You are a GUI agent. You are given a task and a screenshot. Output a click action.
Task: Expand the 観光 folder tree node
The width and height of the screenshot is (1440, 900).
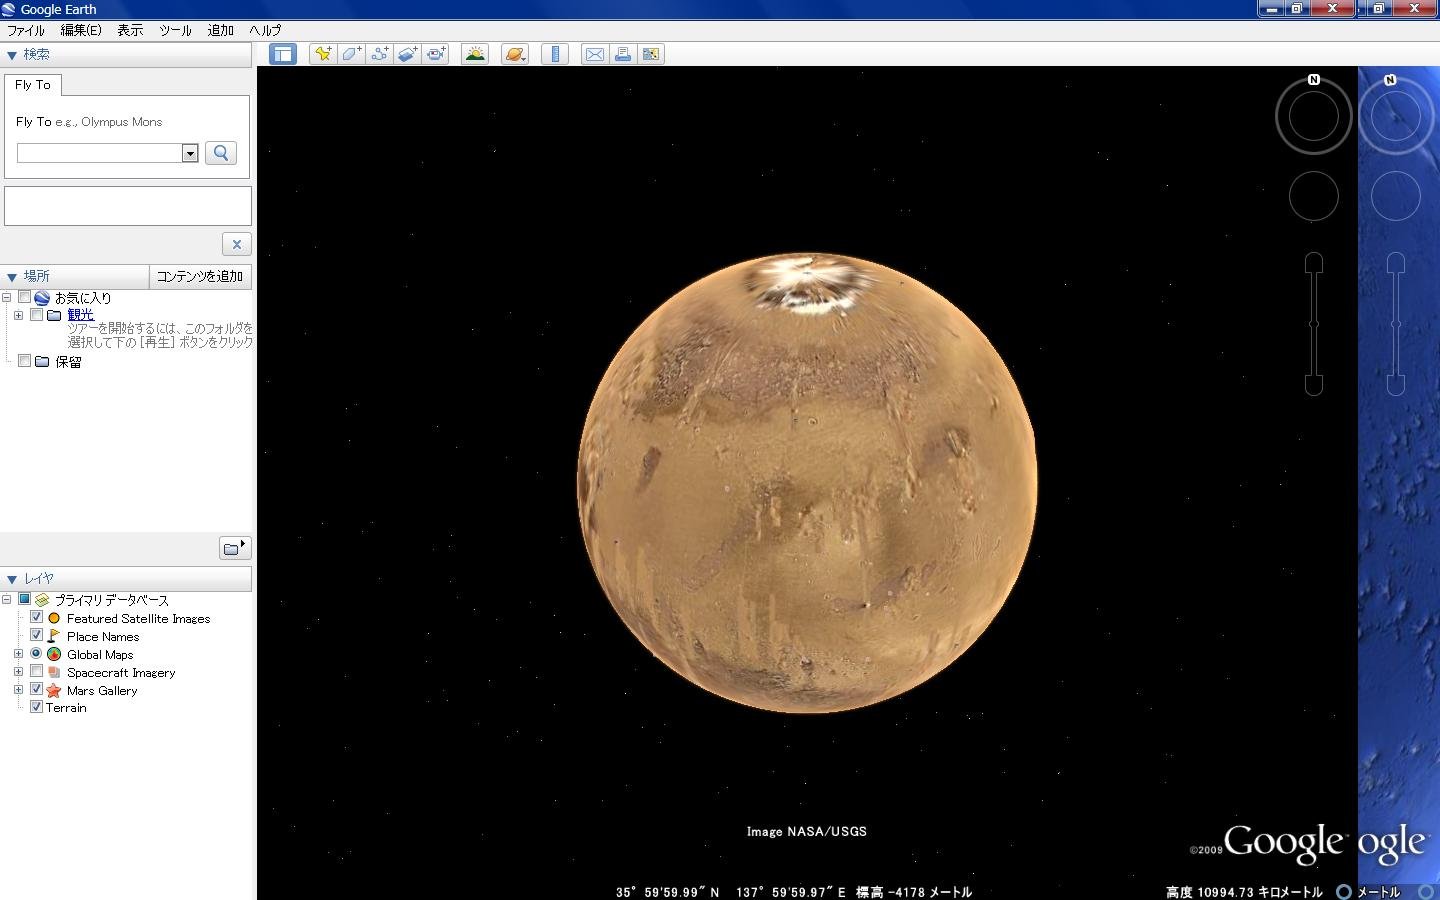[x=18, y=315]
